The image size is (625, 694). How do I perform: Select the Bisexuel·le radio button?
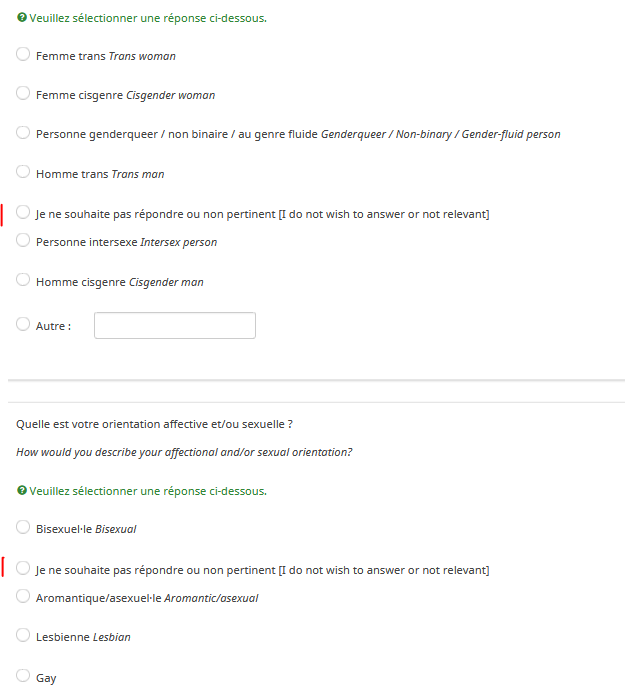[23, 527]
